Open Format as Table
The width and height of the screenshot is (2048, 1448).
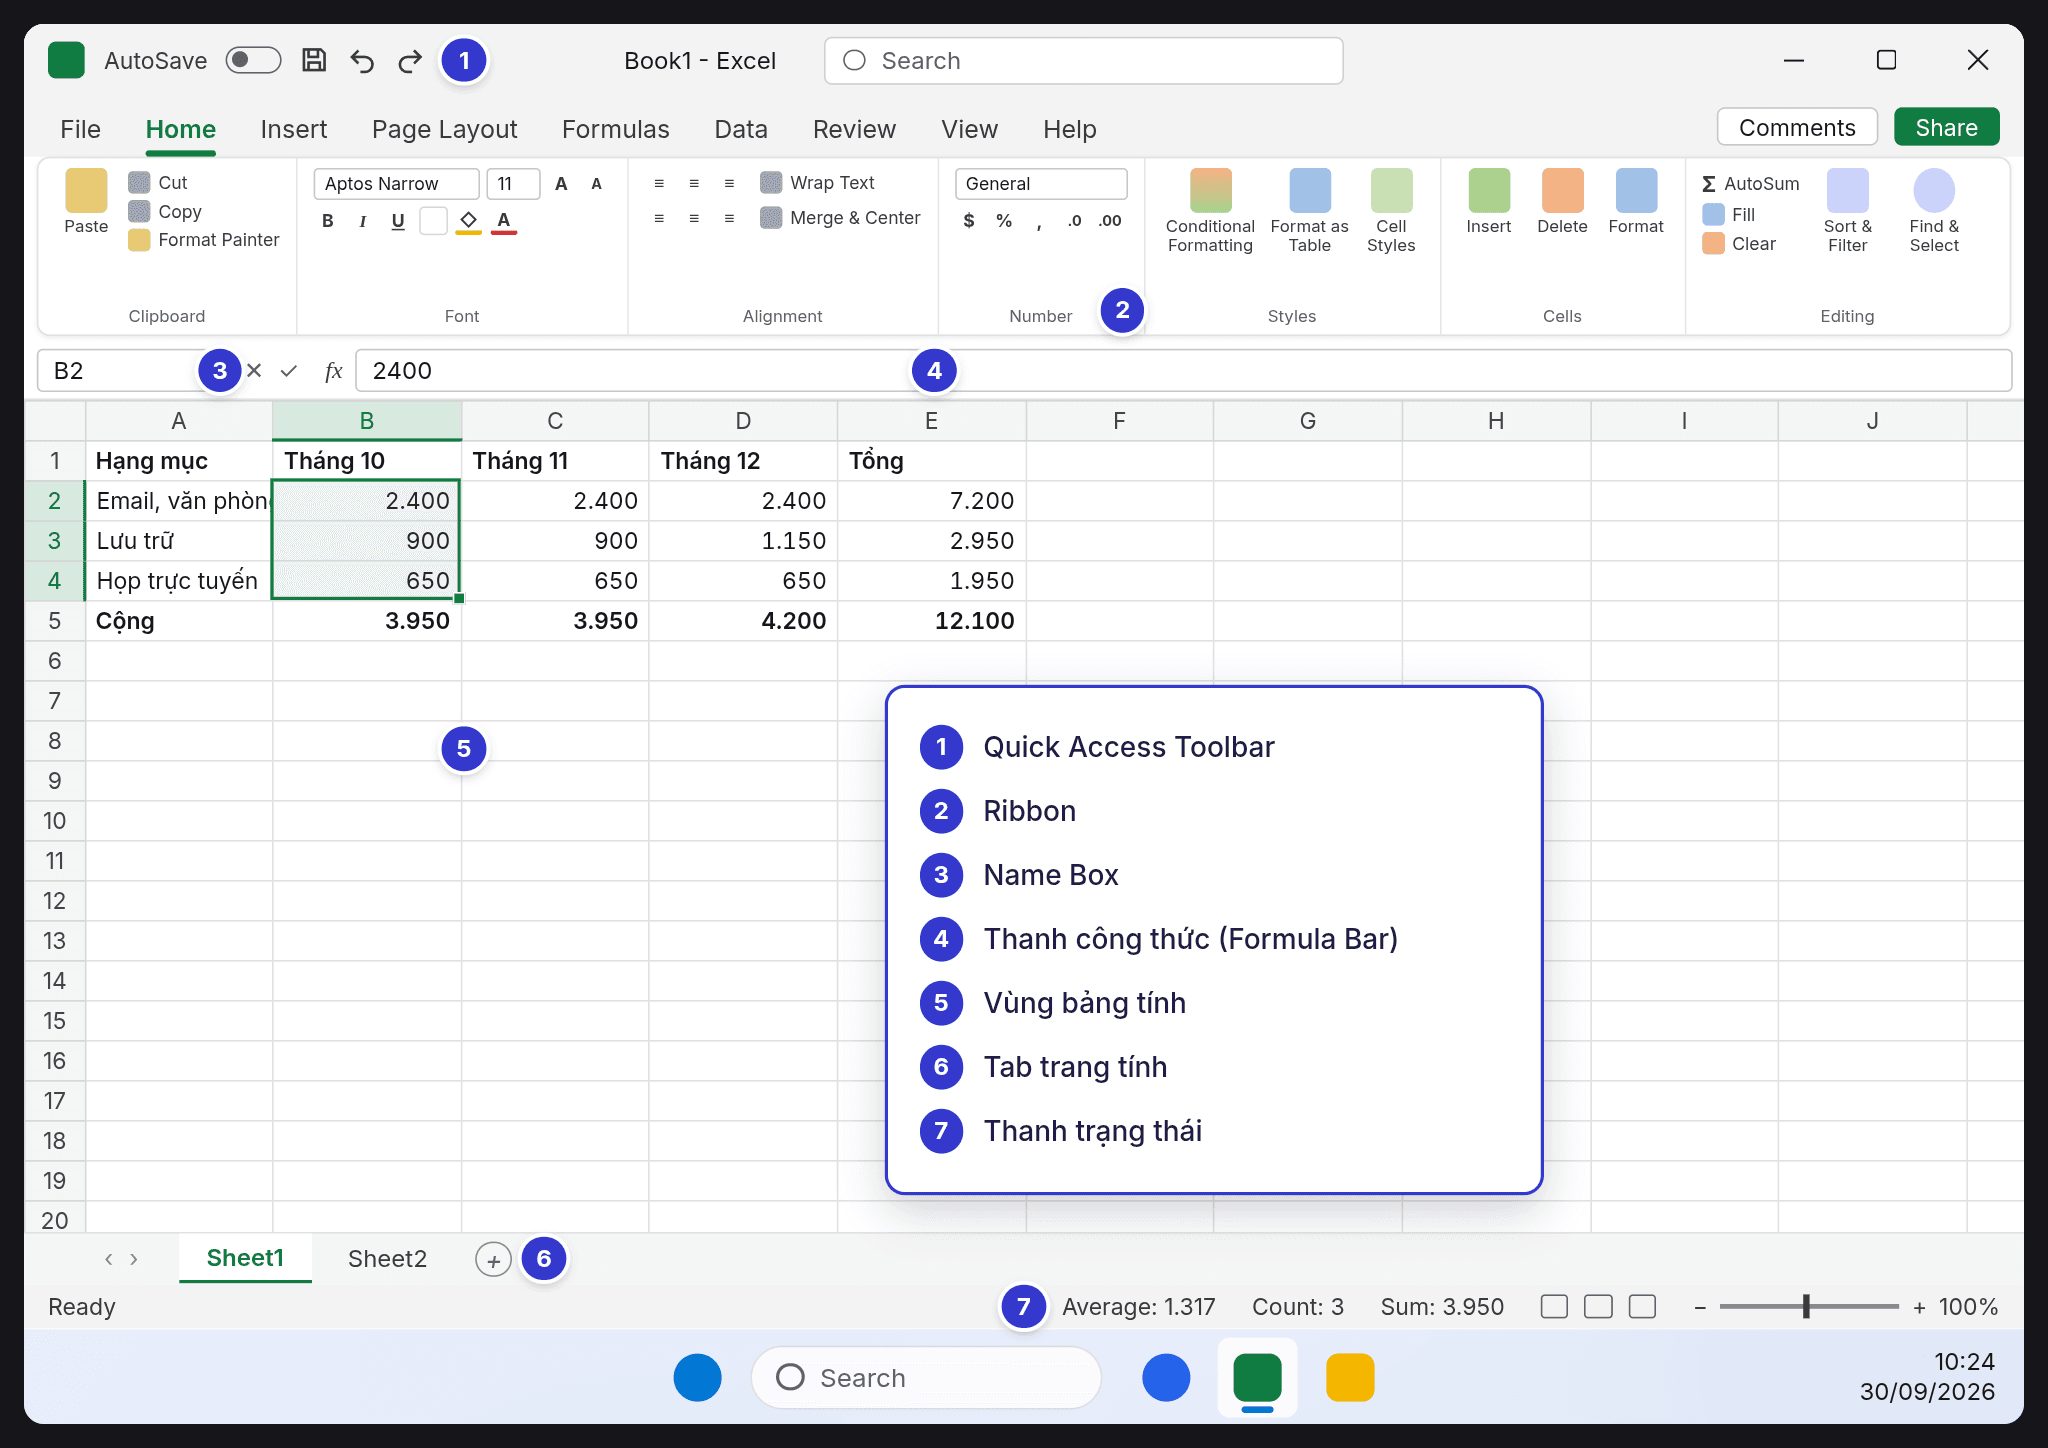(x=1310, y=211)
